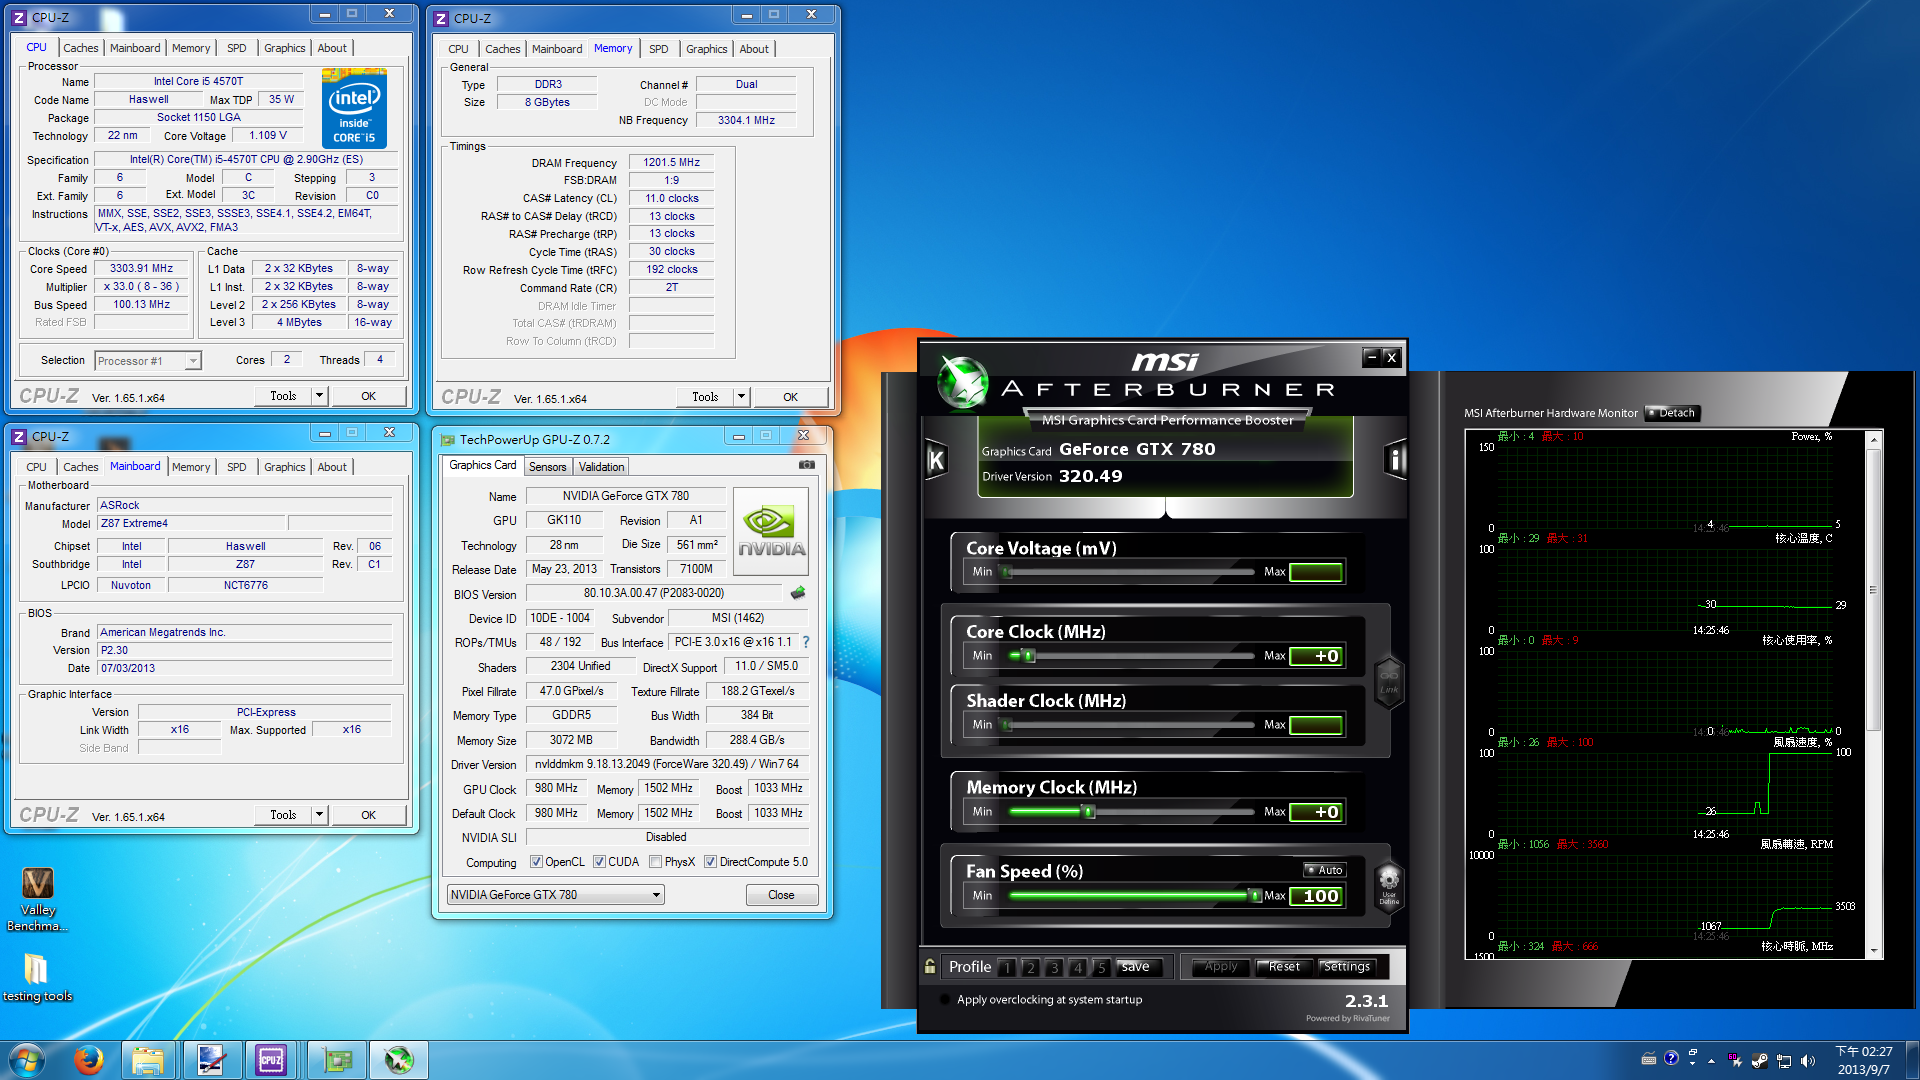Open About tab in the Memory CPU-Z window
The height and width of the screenshot is (1080, 1920).
coord(754,49)
